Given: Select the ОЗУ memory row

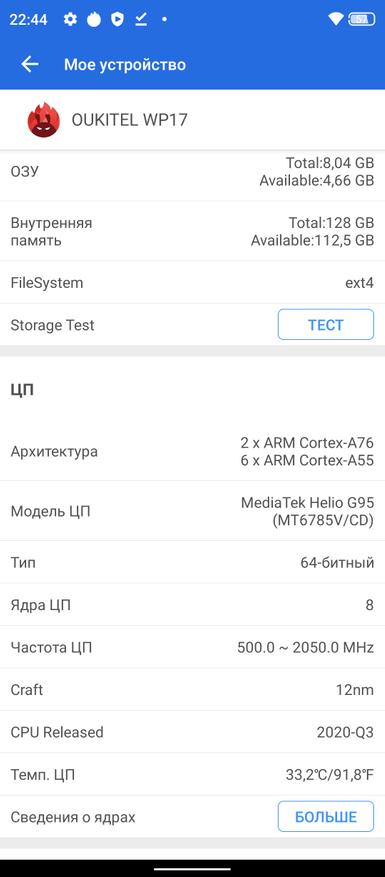Looking at the screenshot, I should click(192, 172).
